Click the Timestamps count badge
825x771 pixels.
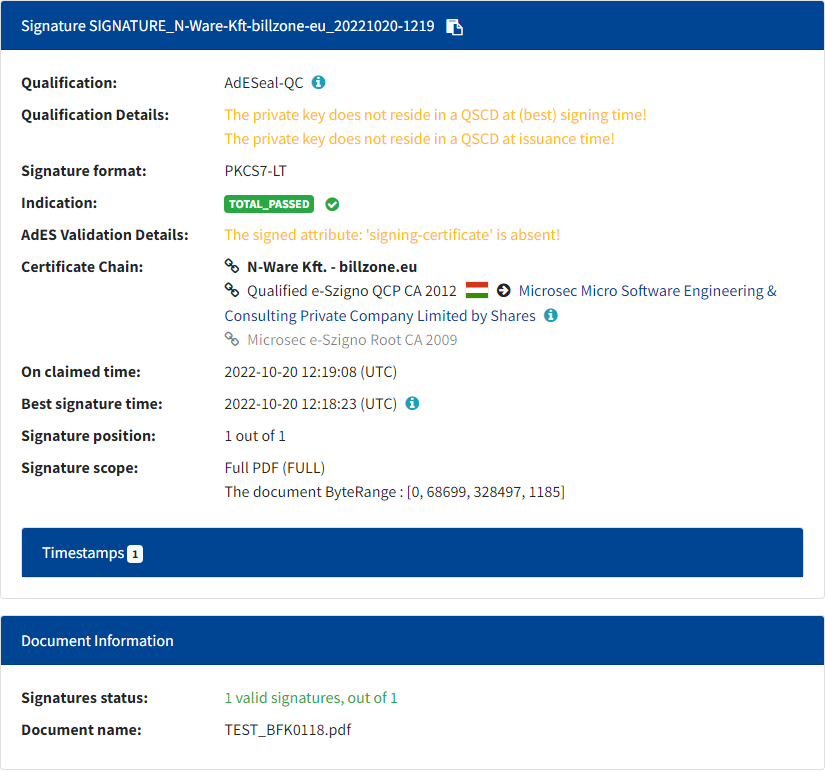pos(135,554)
